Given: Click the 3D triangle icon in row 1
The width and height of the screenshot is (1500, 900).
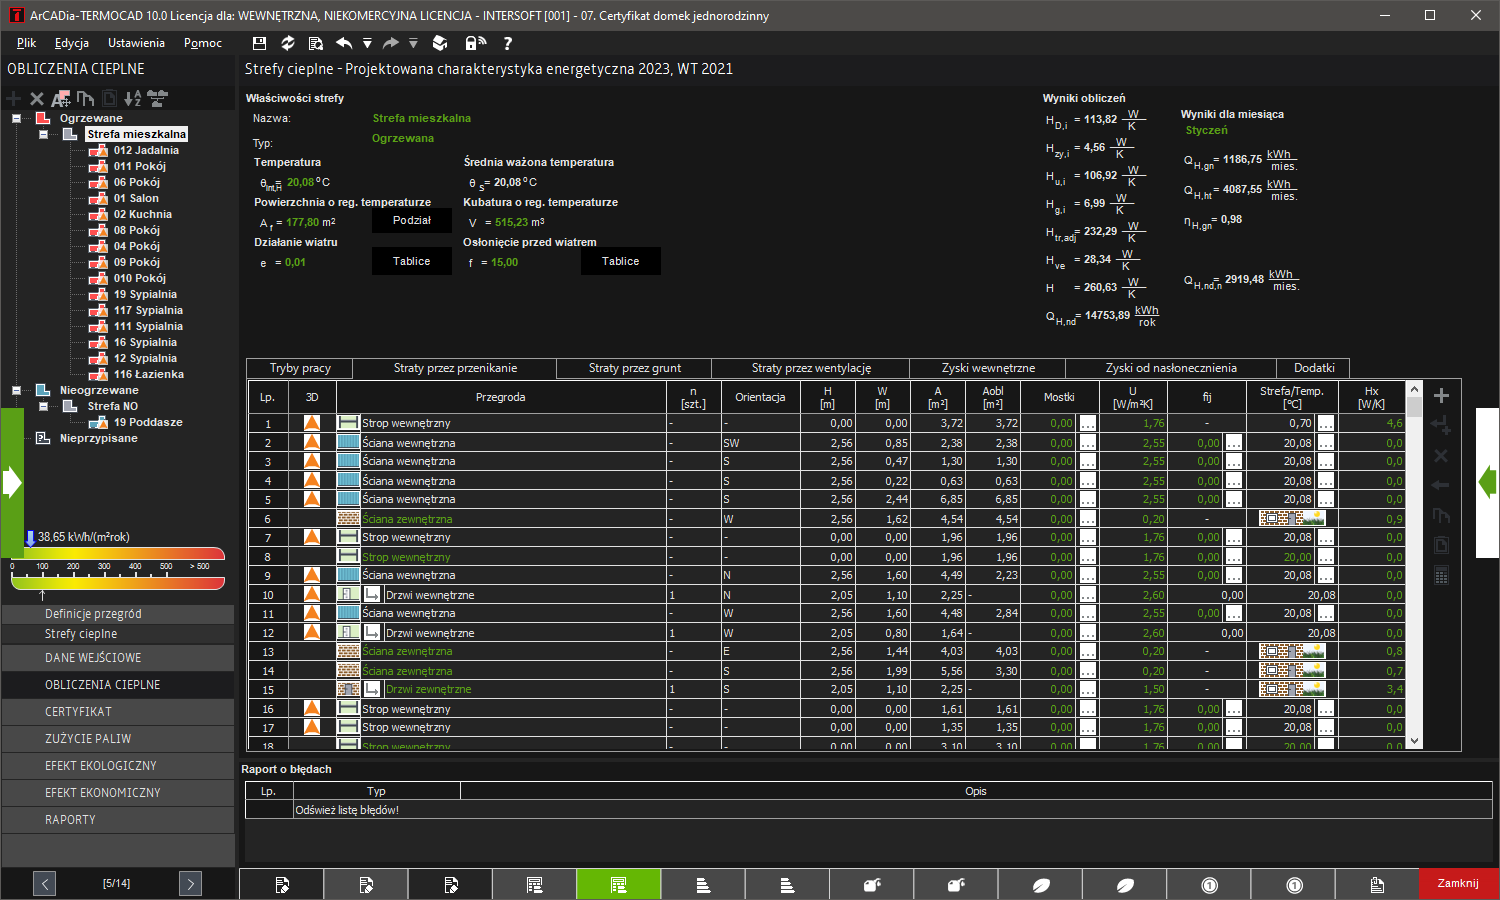Looking at the screenshot, I should click(x=312, y=423).
